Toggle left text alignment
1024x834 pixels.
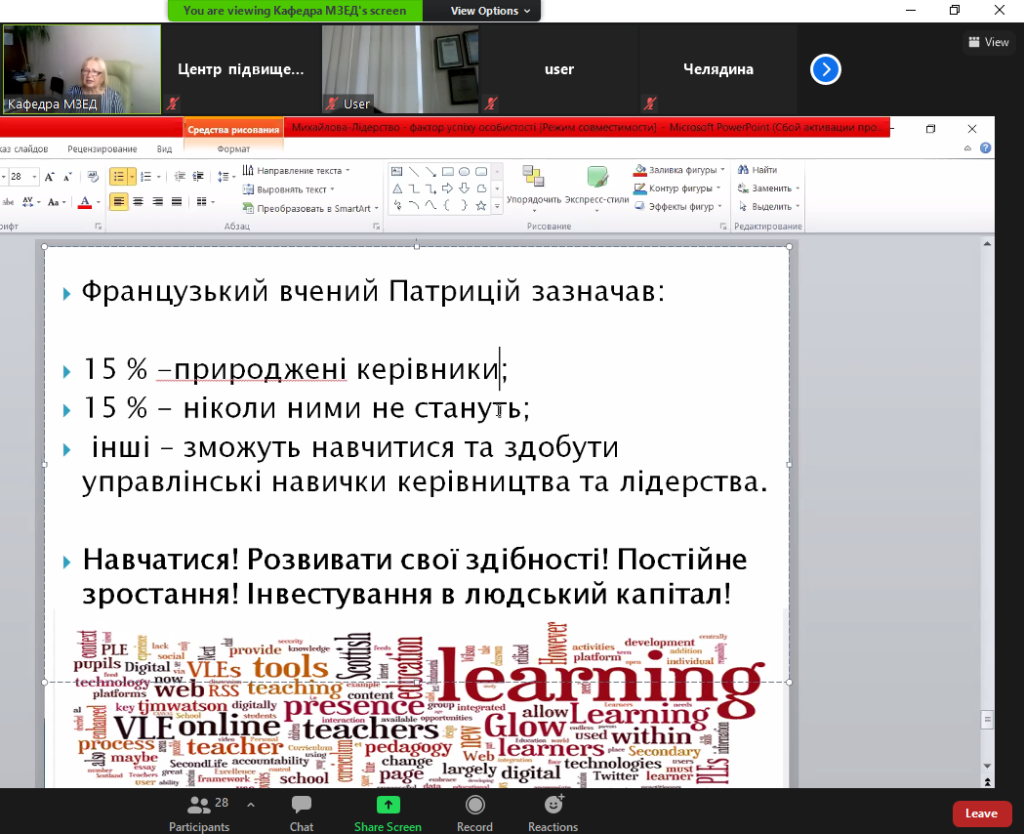pos(119,202)
